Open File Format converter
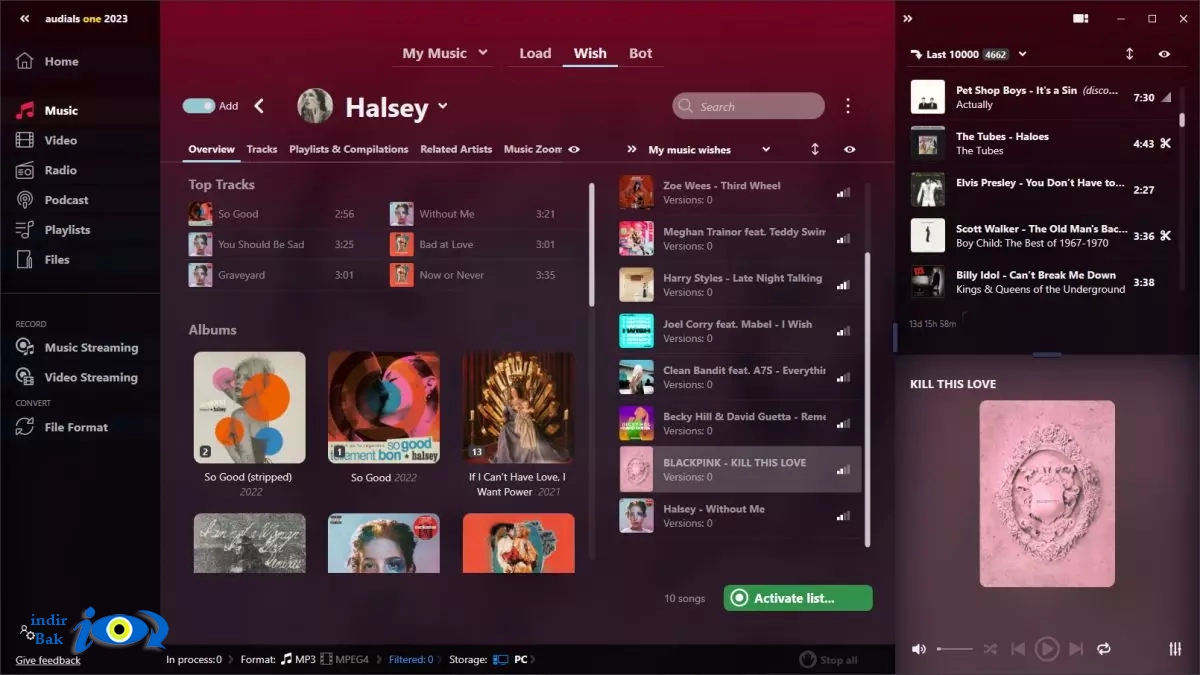Image resolution: width=1200 pixels, height=675 pixels. [62, 427]
